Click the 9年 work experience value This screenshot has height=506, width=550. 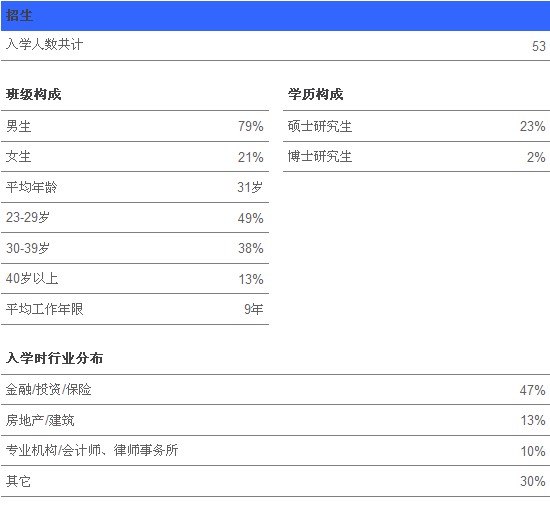[x=254, y=309]
